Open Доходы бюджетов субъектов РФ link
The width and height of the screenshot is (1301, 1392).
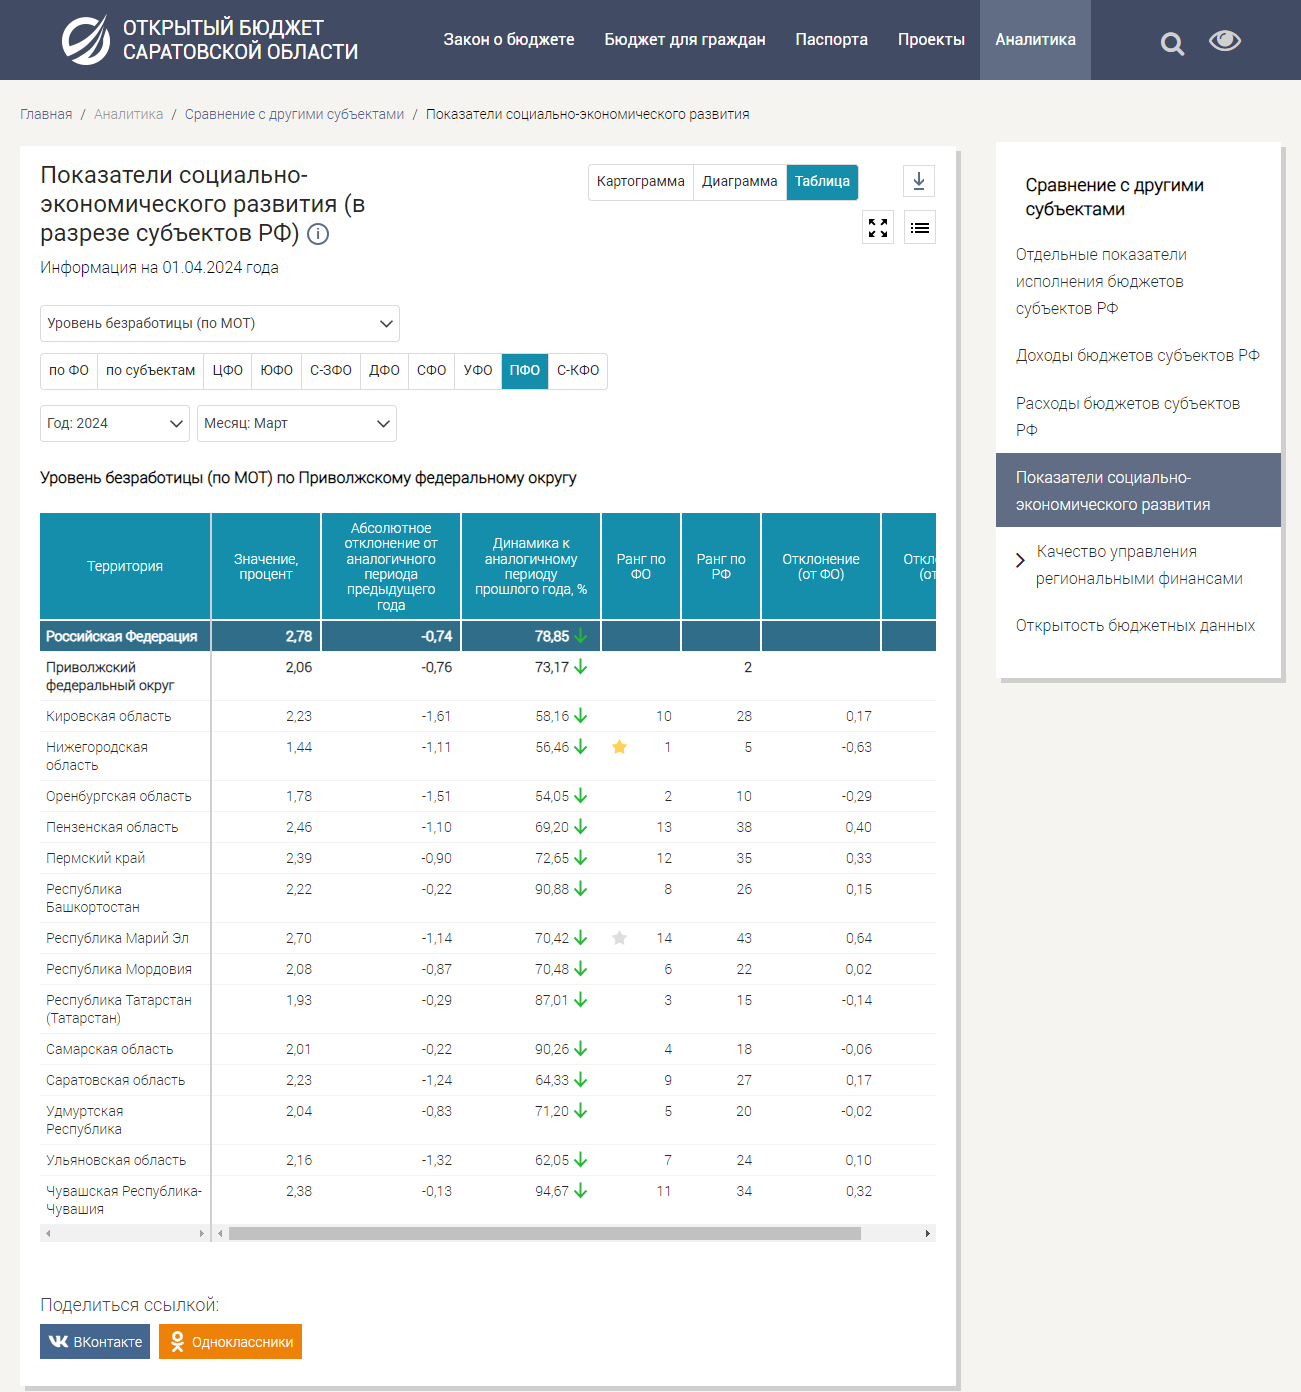(1137, 356)
